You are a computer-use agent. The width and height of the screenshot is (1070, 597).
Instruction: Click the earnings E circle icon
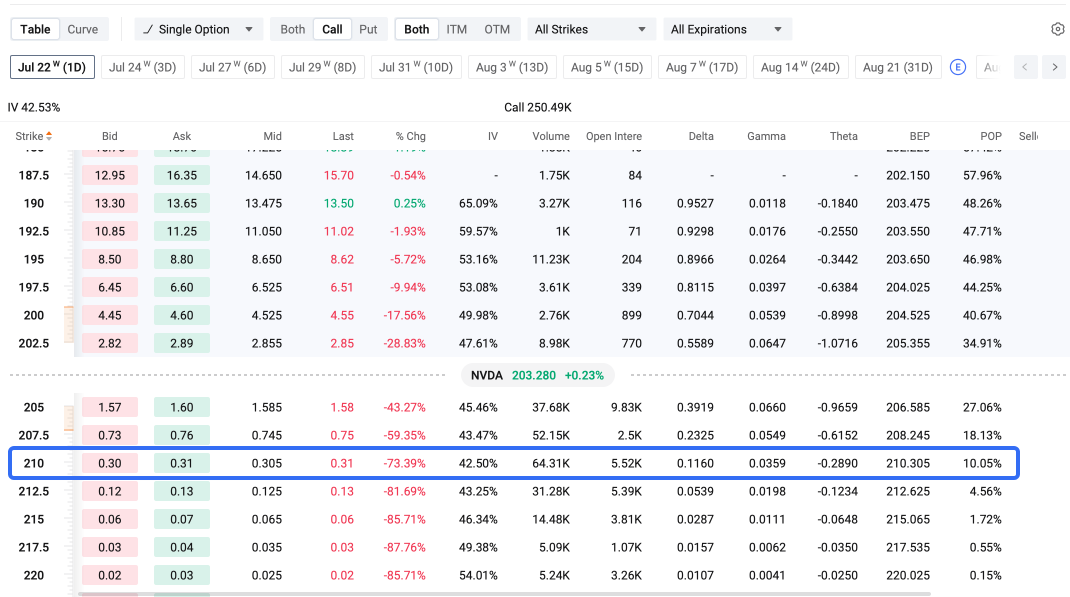click(x=957, y=68)
